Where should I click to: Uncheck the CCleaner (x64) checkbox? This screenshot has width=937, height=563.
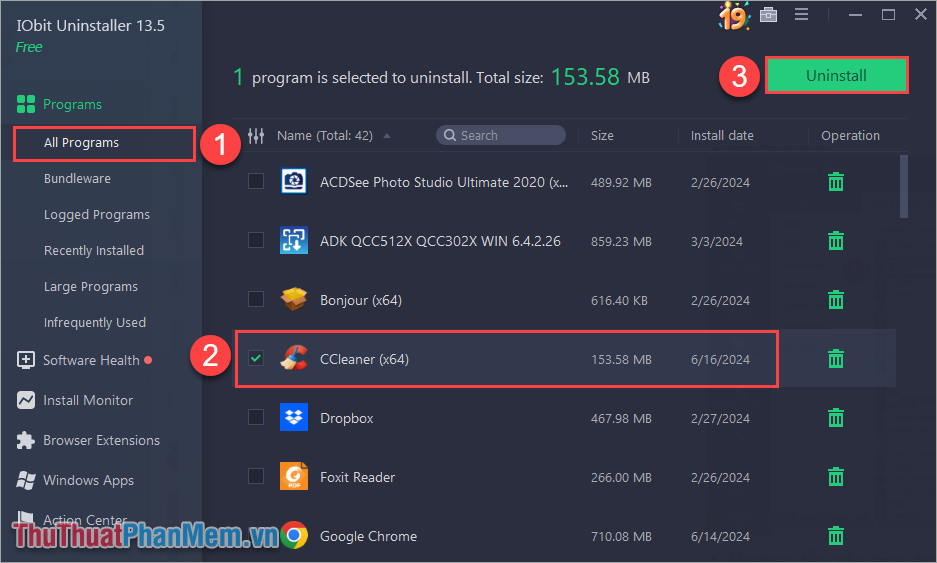256,358
